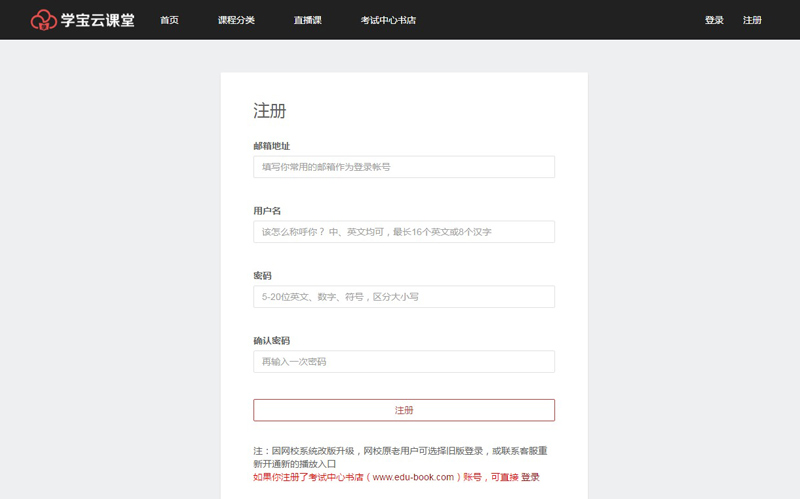The width and height of the screenshot is (800, 499).
Task: Click 注册 in the top-right header
Action: click(752, 20)
